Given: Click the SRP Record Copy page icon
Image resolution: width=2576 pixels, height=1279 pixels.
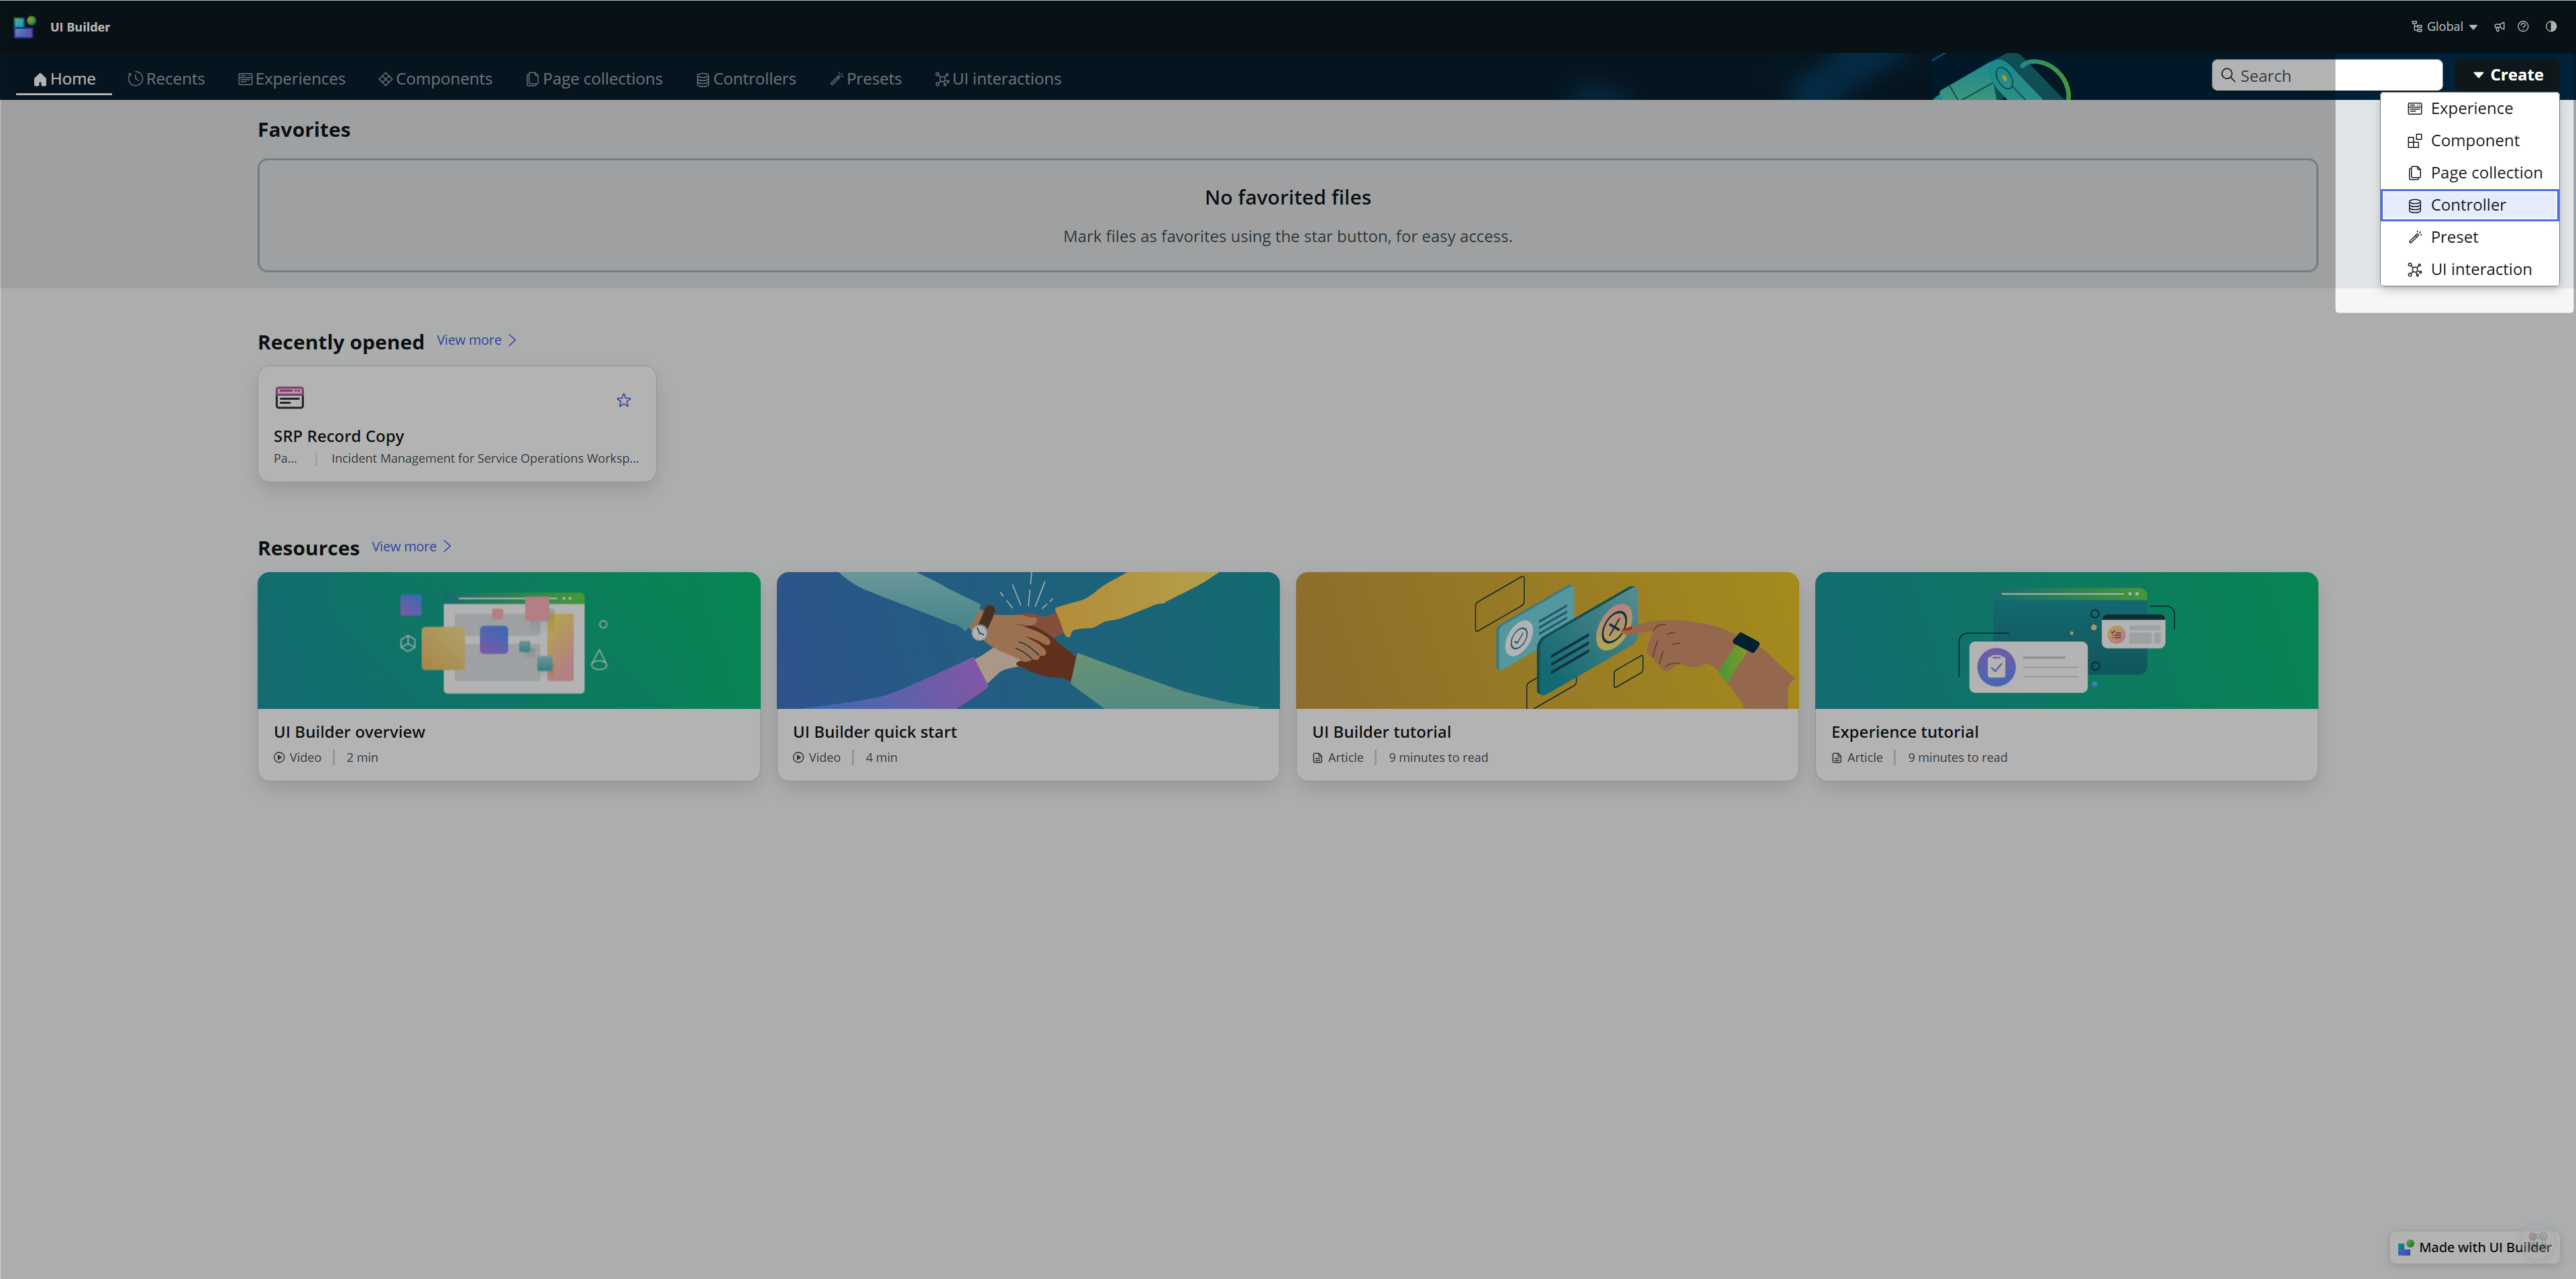Looking at the screenshot, I should click(289, 398).
